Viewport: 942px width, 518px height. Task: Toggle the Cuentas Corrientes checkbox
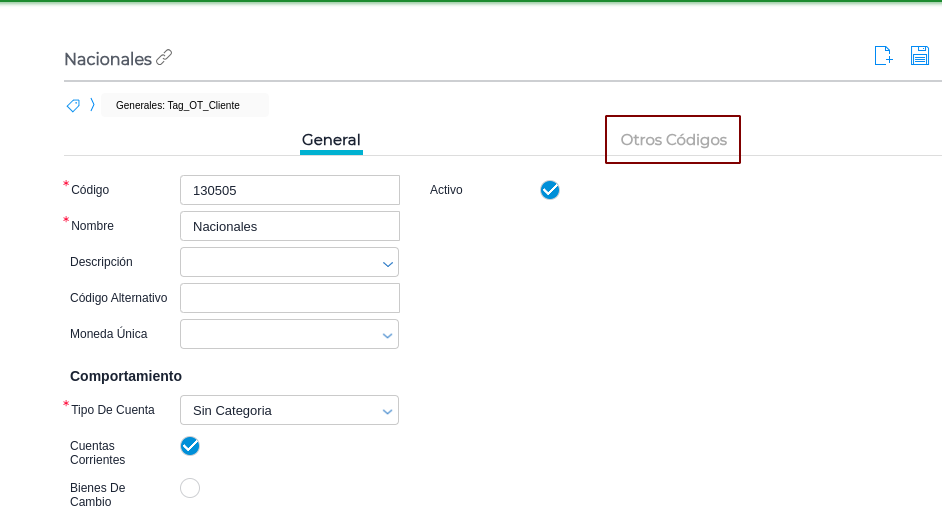pos(190,446)
